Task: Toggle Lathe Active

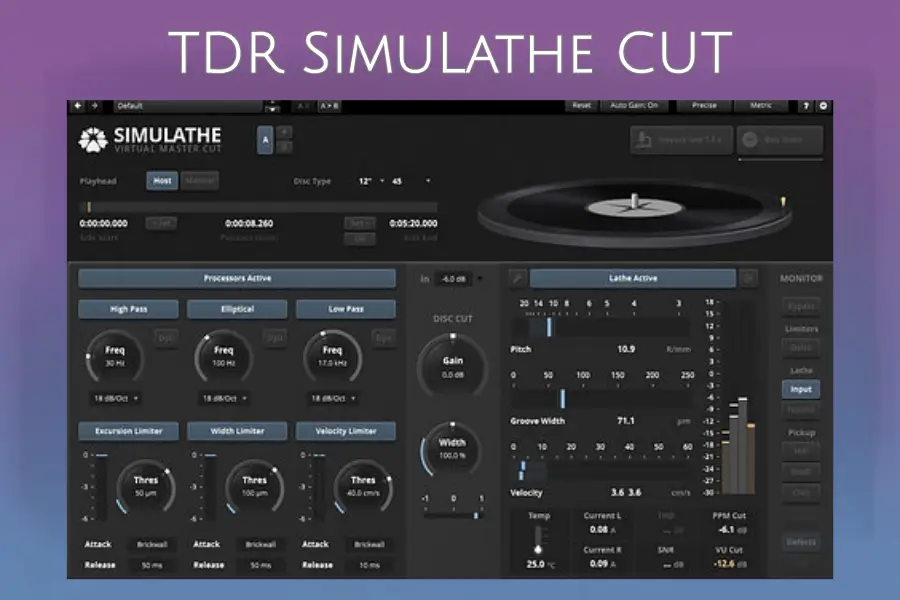Action: tap(633, 278)
